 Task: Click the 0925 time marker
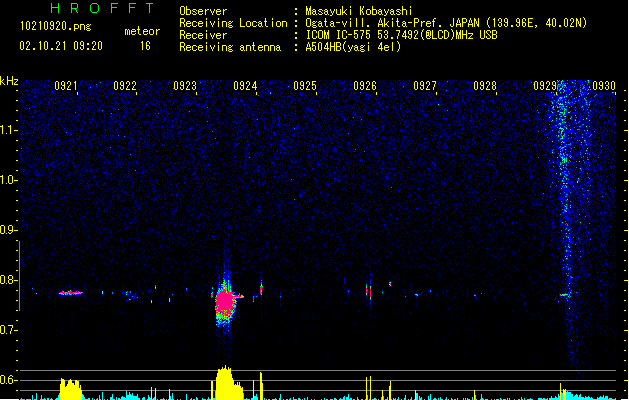pos(305,86)
